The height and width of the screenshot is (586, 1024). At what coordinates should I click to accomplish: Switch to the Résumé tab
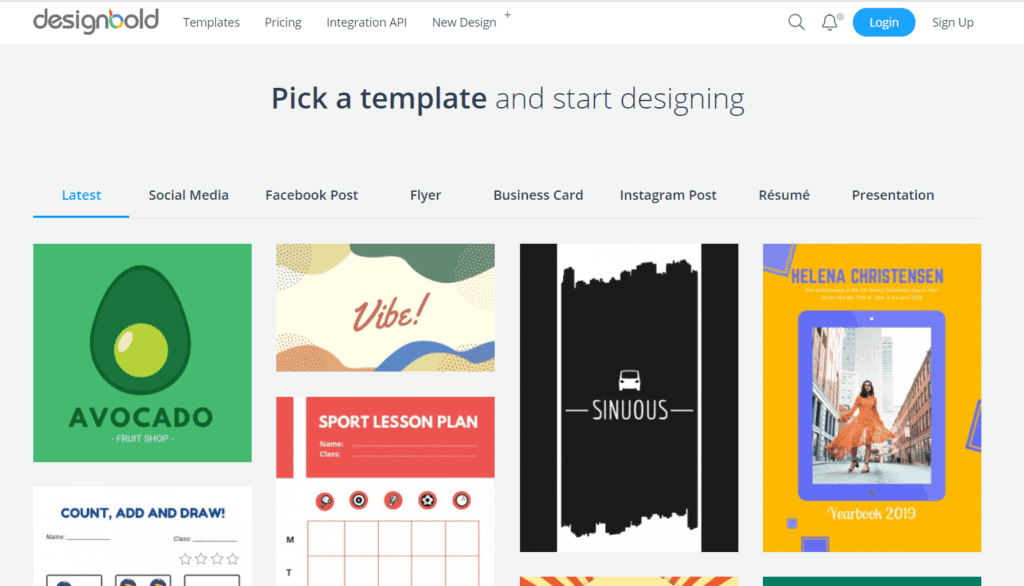(783, 195)
